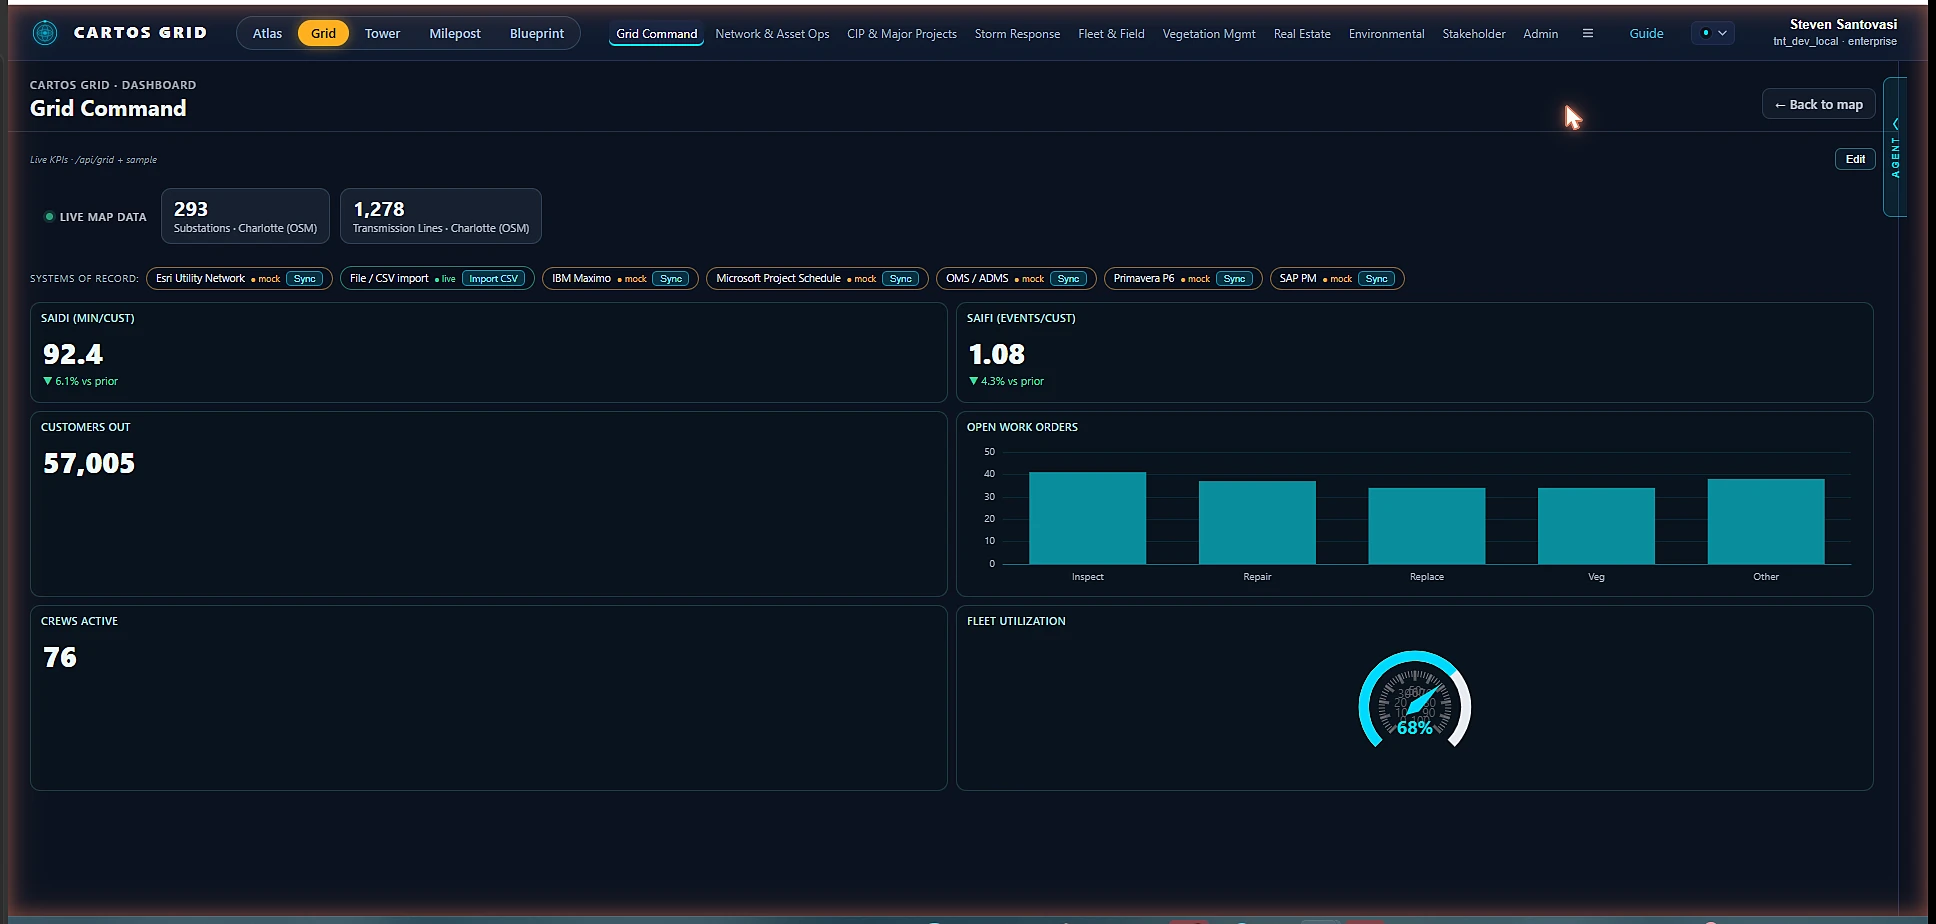Click the Back to map button

pos(1818,104)
